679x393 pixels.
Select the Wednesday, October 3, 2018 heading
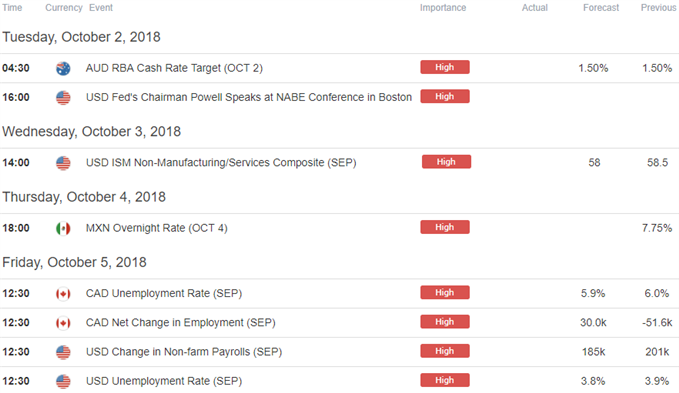pyautogui.click(x=91, y=132)
